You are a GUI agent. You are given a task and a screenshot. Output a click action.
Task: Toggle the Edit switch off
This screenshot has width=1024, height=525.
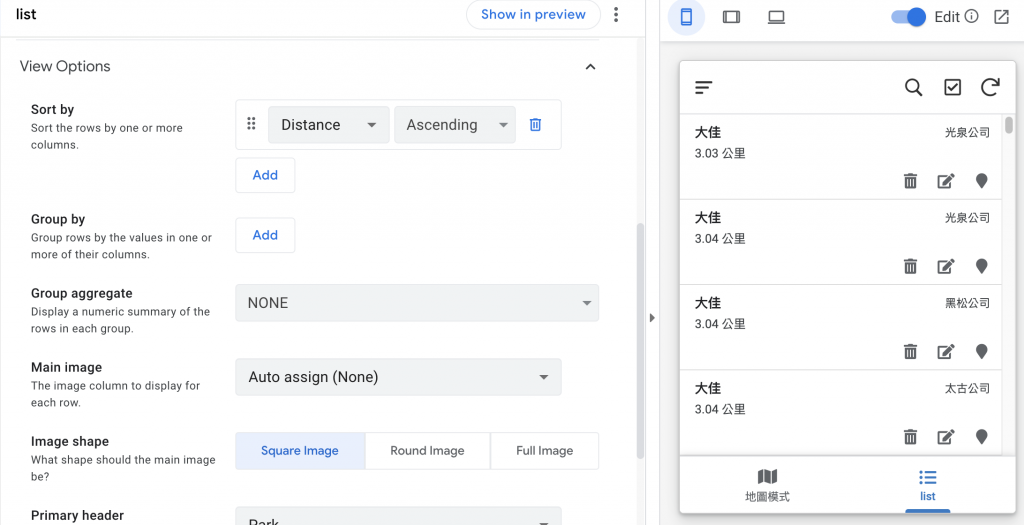pyautogui.click(x=909, y=17)
